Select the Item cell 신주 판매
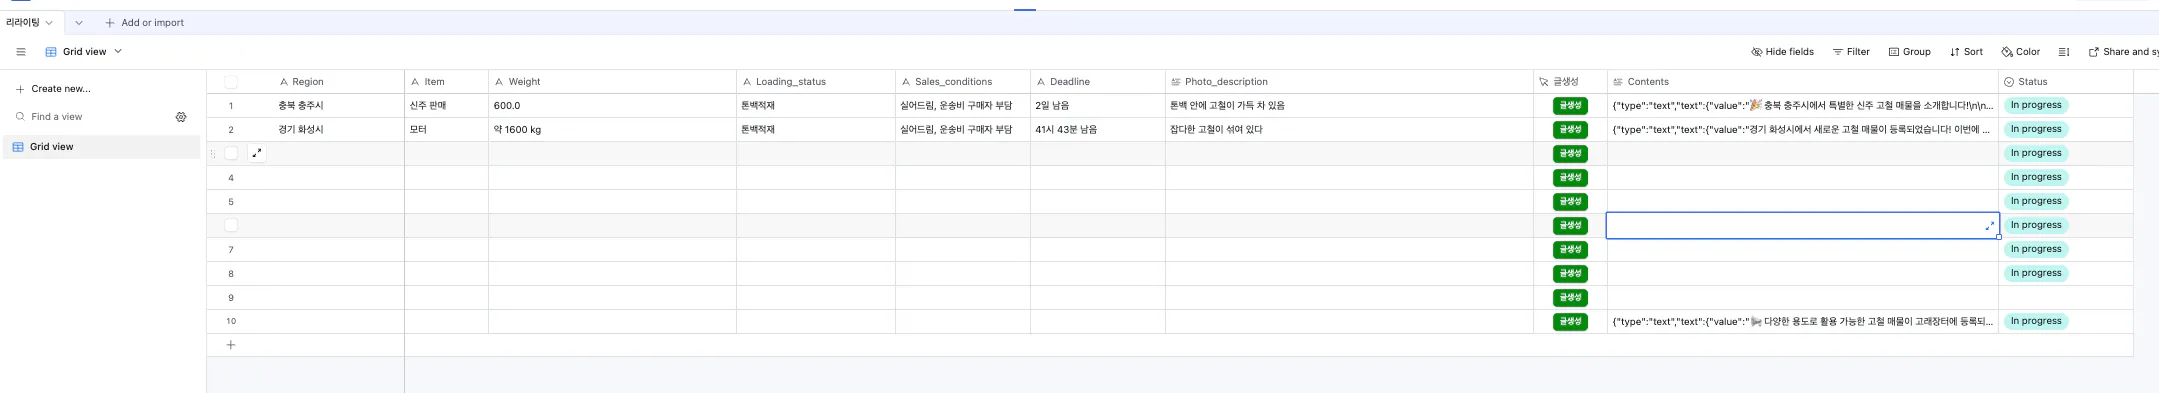This screenshot has width=2159, height=393. click(x=447, y=105)
